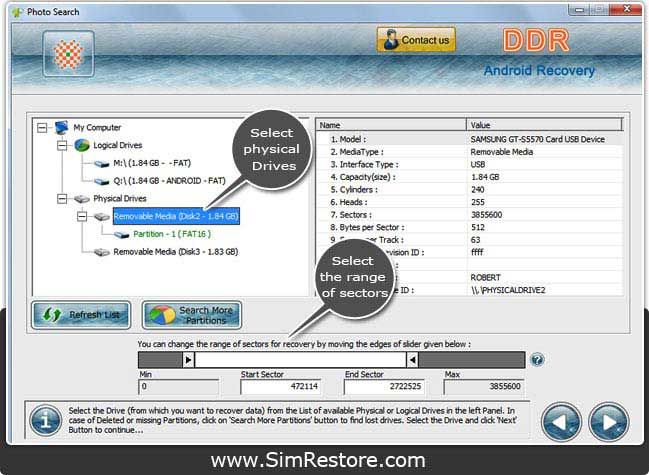Collapse the My Computer tree node
Viewport: 649px width, 475px height.
(42, 127)
